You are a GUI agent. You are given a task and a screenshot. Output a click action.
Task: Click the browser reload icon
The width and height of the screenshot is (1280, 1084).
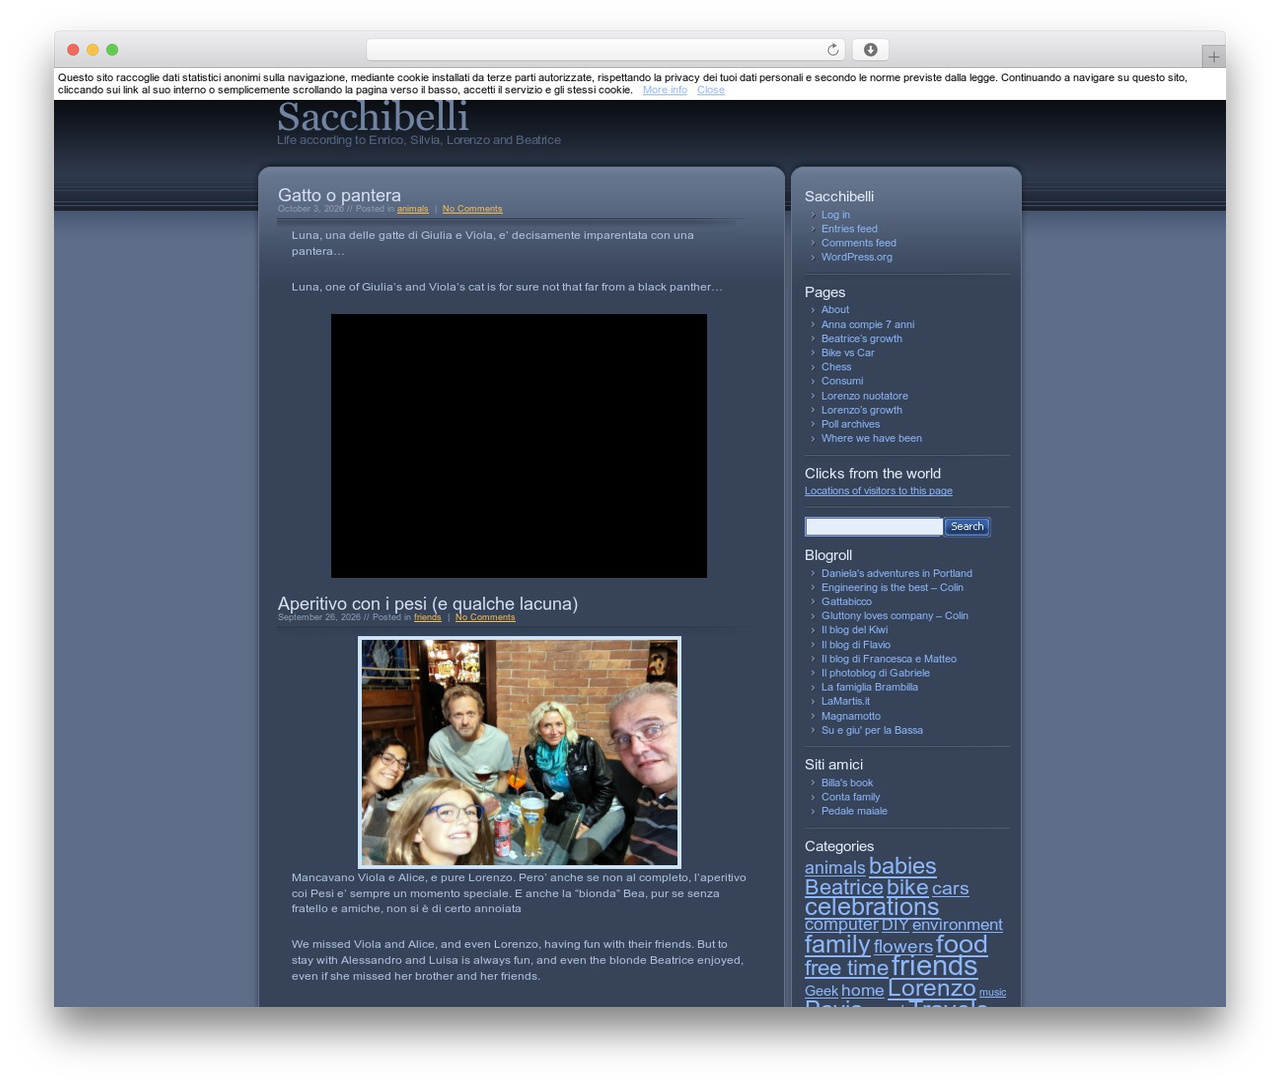[832, 50]
